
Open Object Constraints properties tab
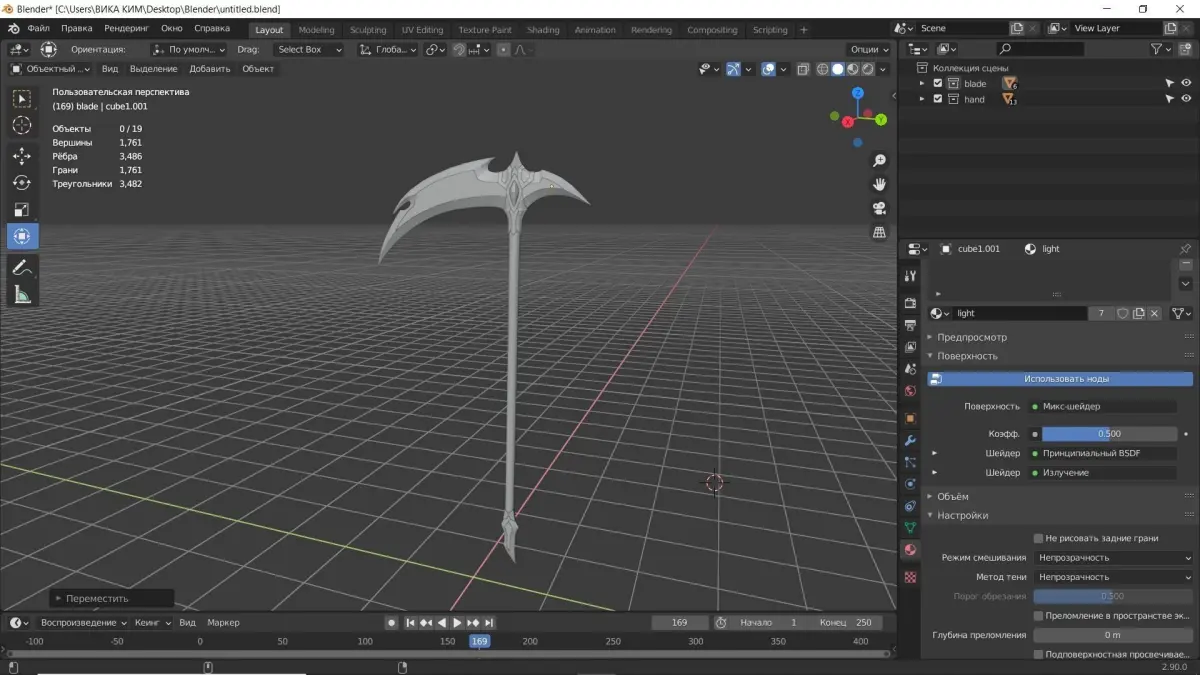910,506
